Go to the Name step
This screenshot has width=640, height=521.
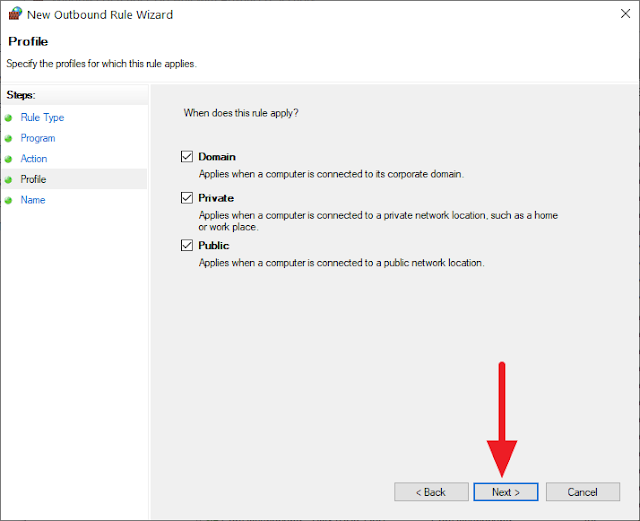[33, 200]
